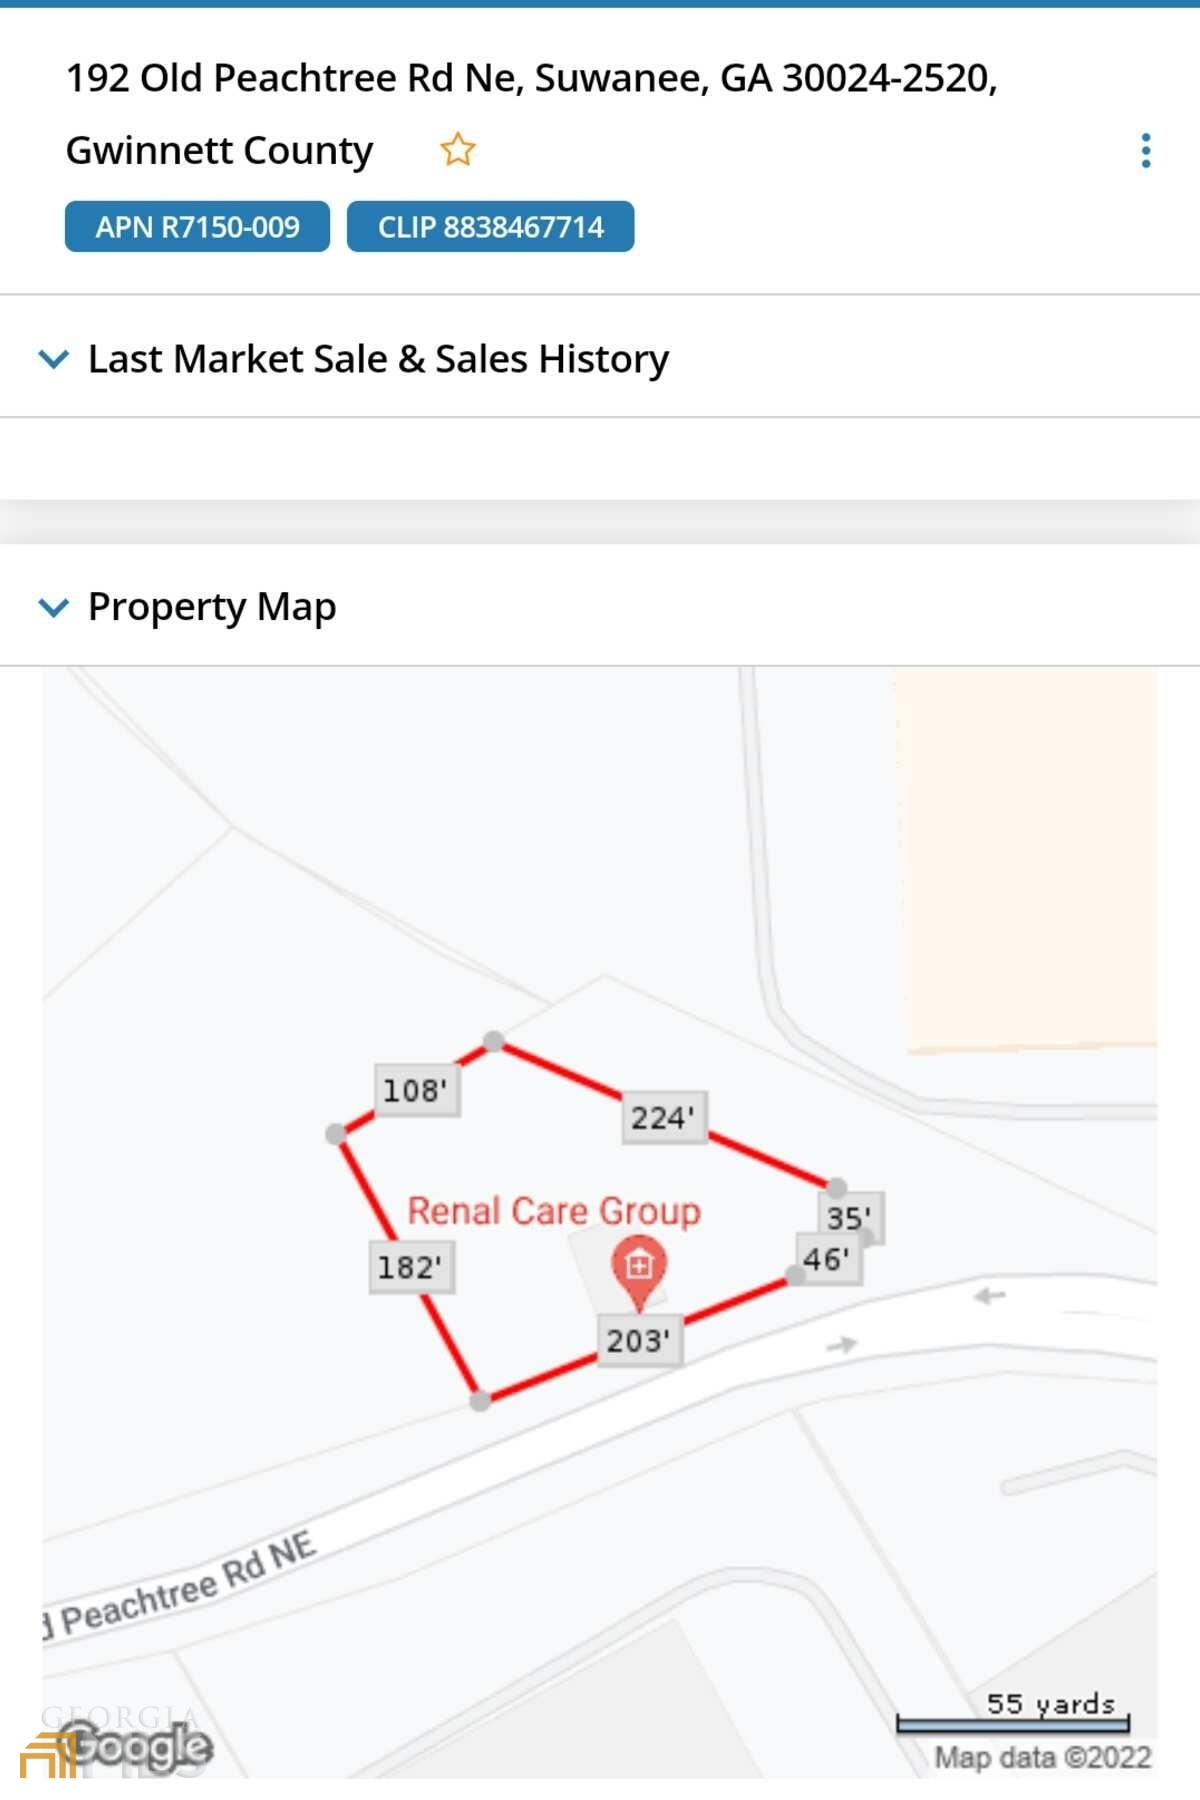Image resolution: width=1200 pixels, height=1800 pixels.
Task: Click the 203' boundary length label
Action: click(639, 1340)
